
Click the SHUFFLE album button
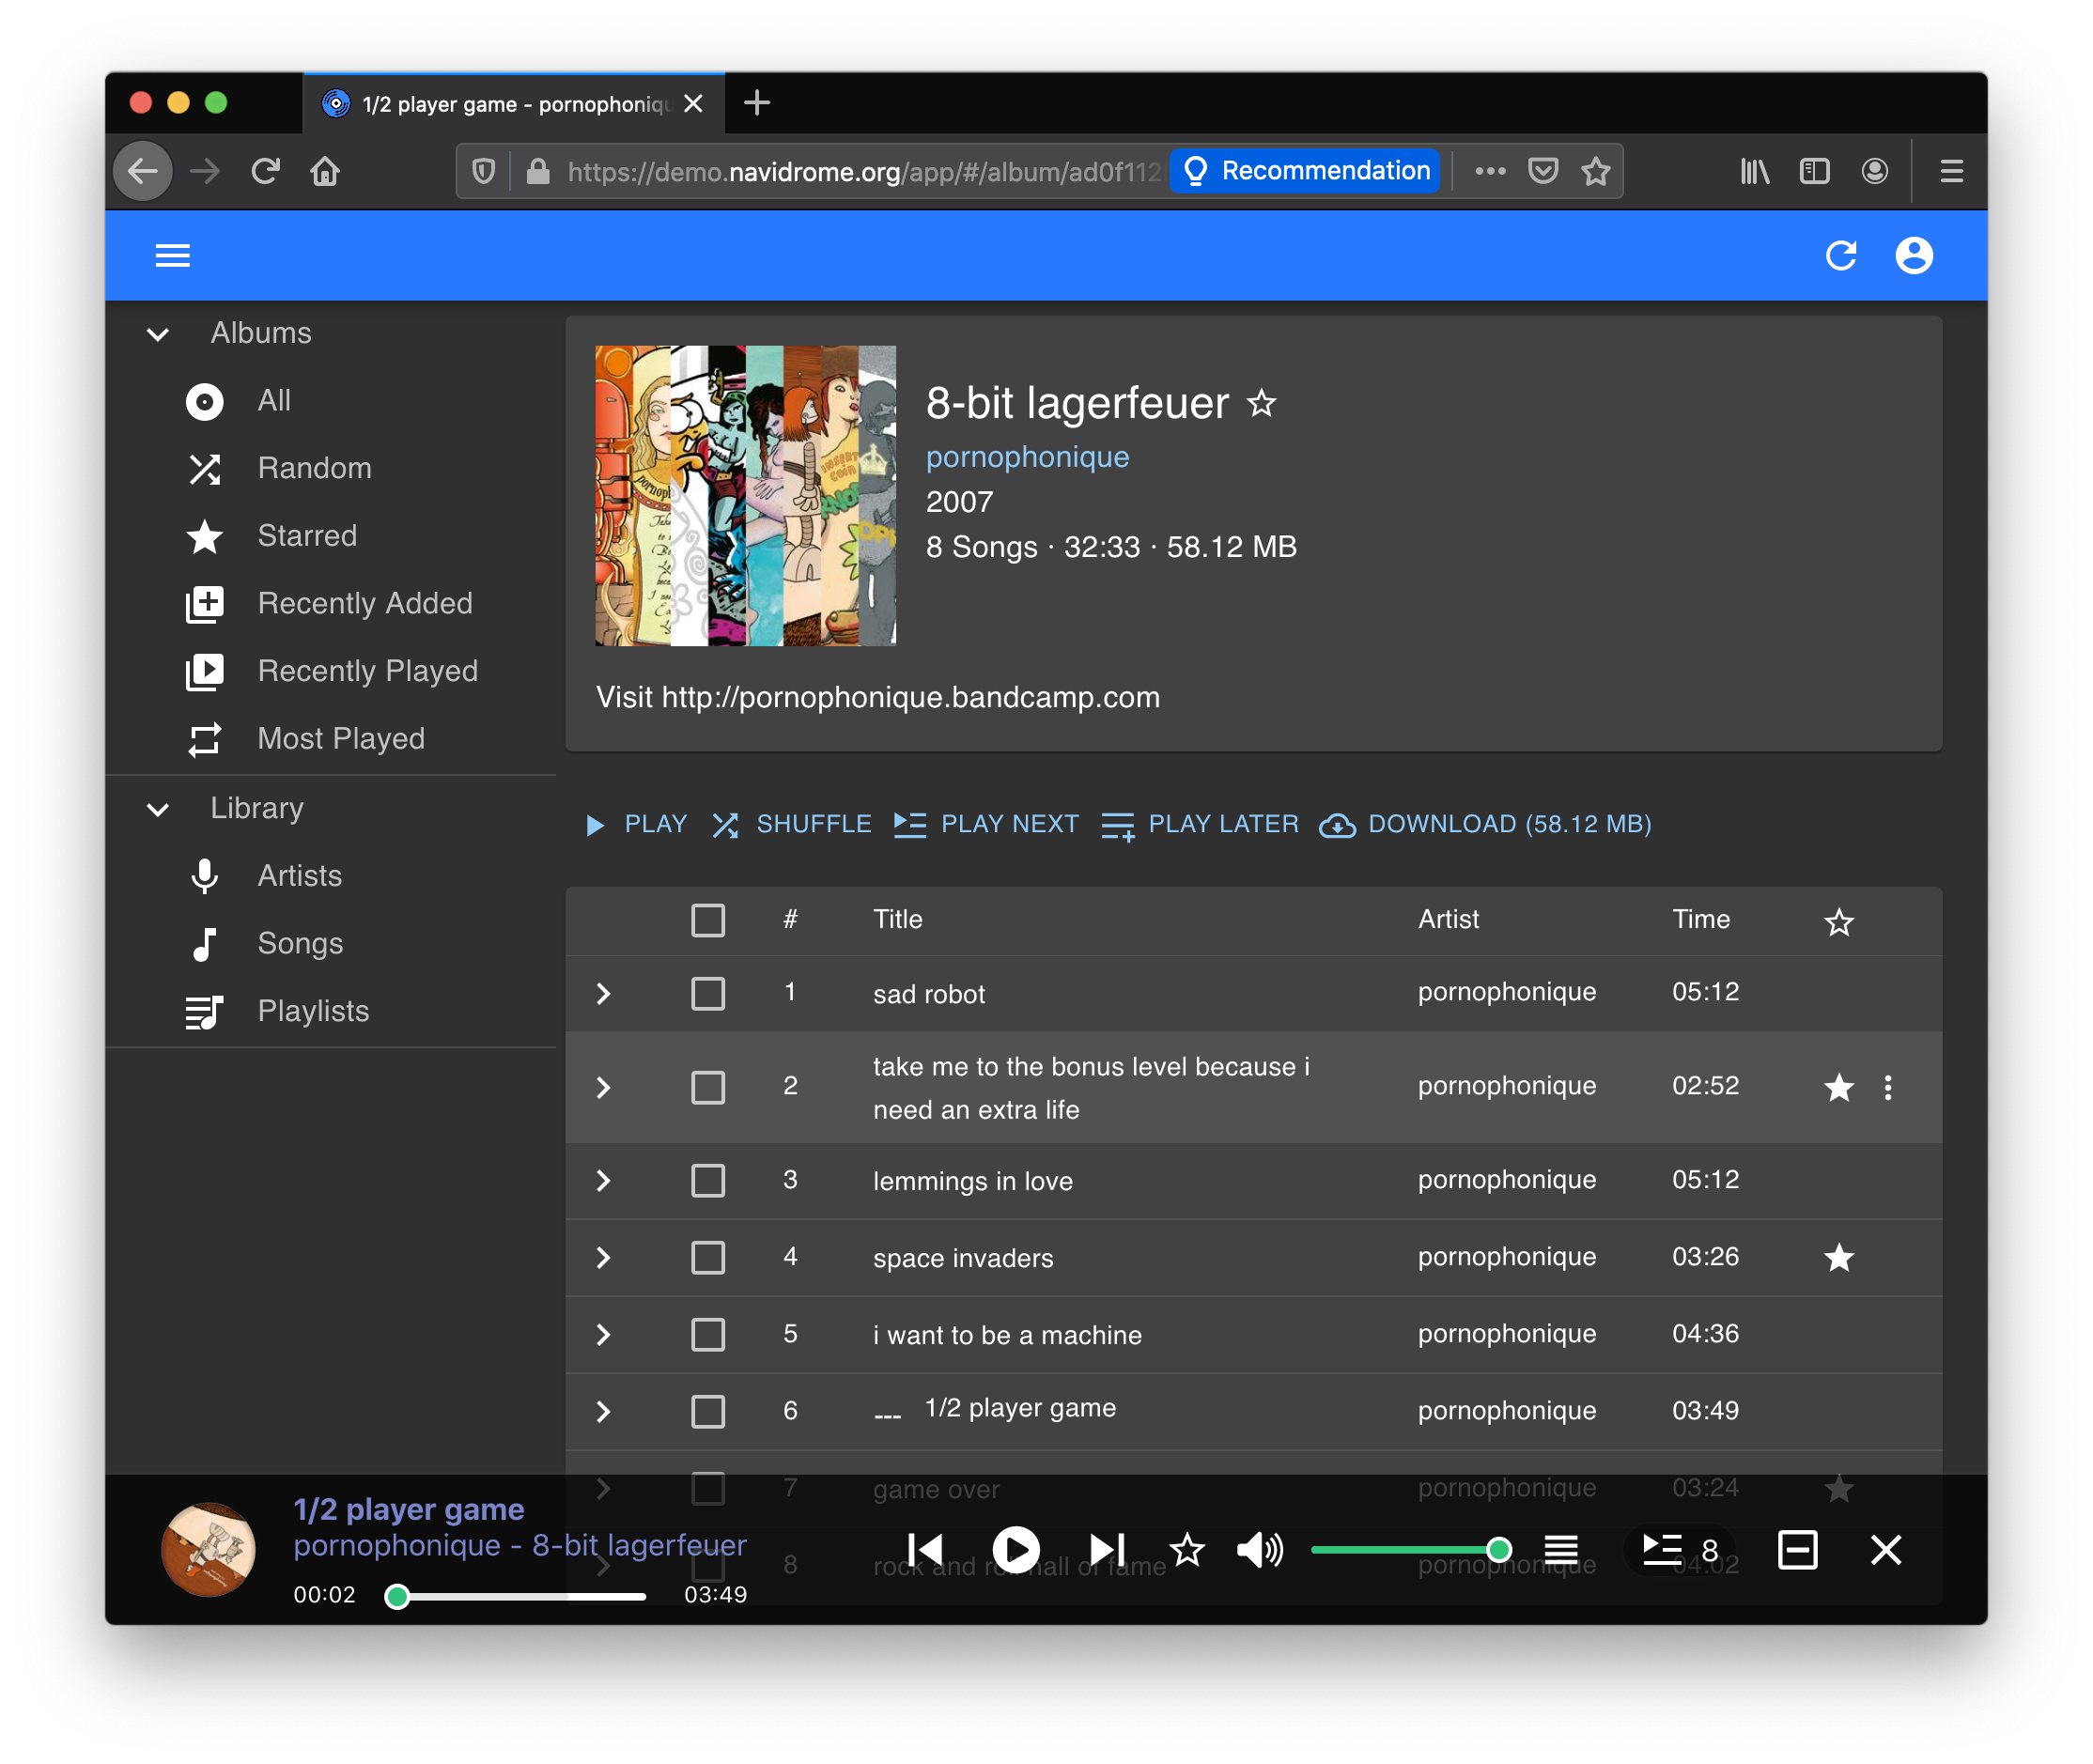point(791,824)
